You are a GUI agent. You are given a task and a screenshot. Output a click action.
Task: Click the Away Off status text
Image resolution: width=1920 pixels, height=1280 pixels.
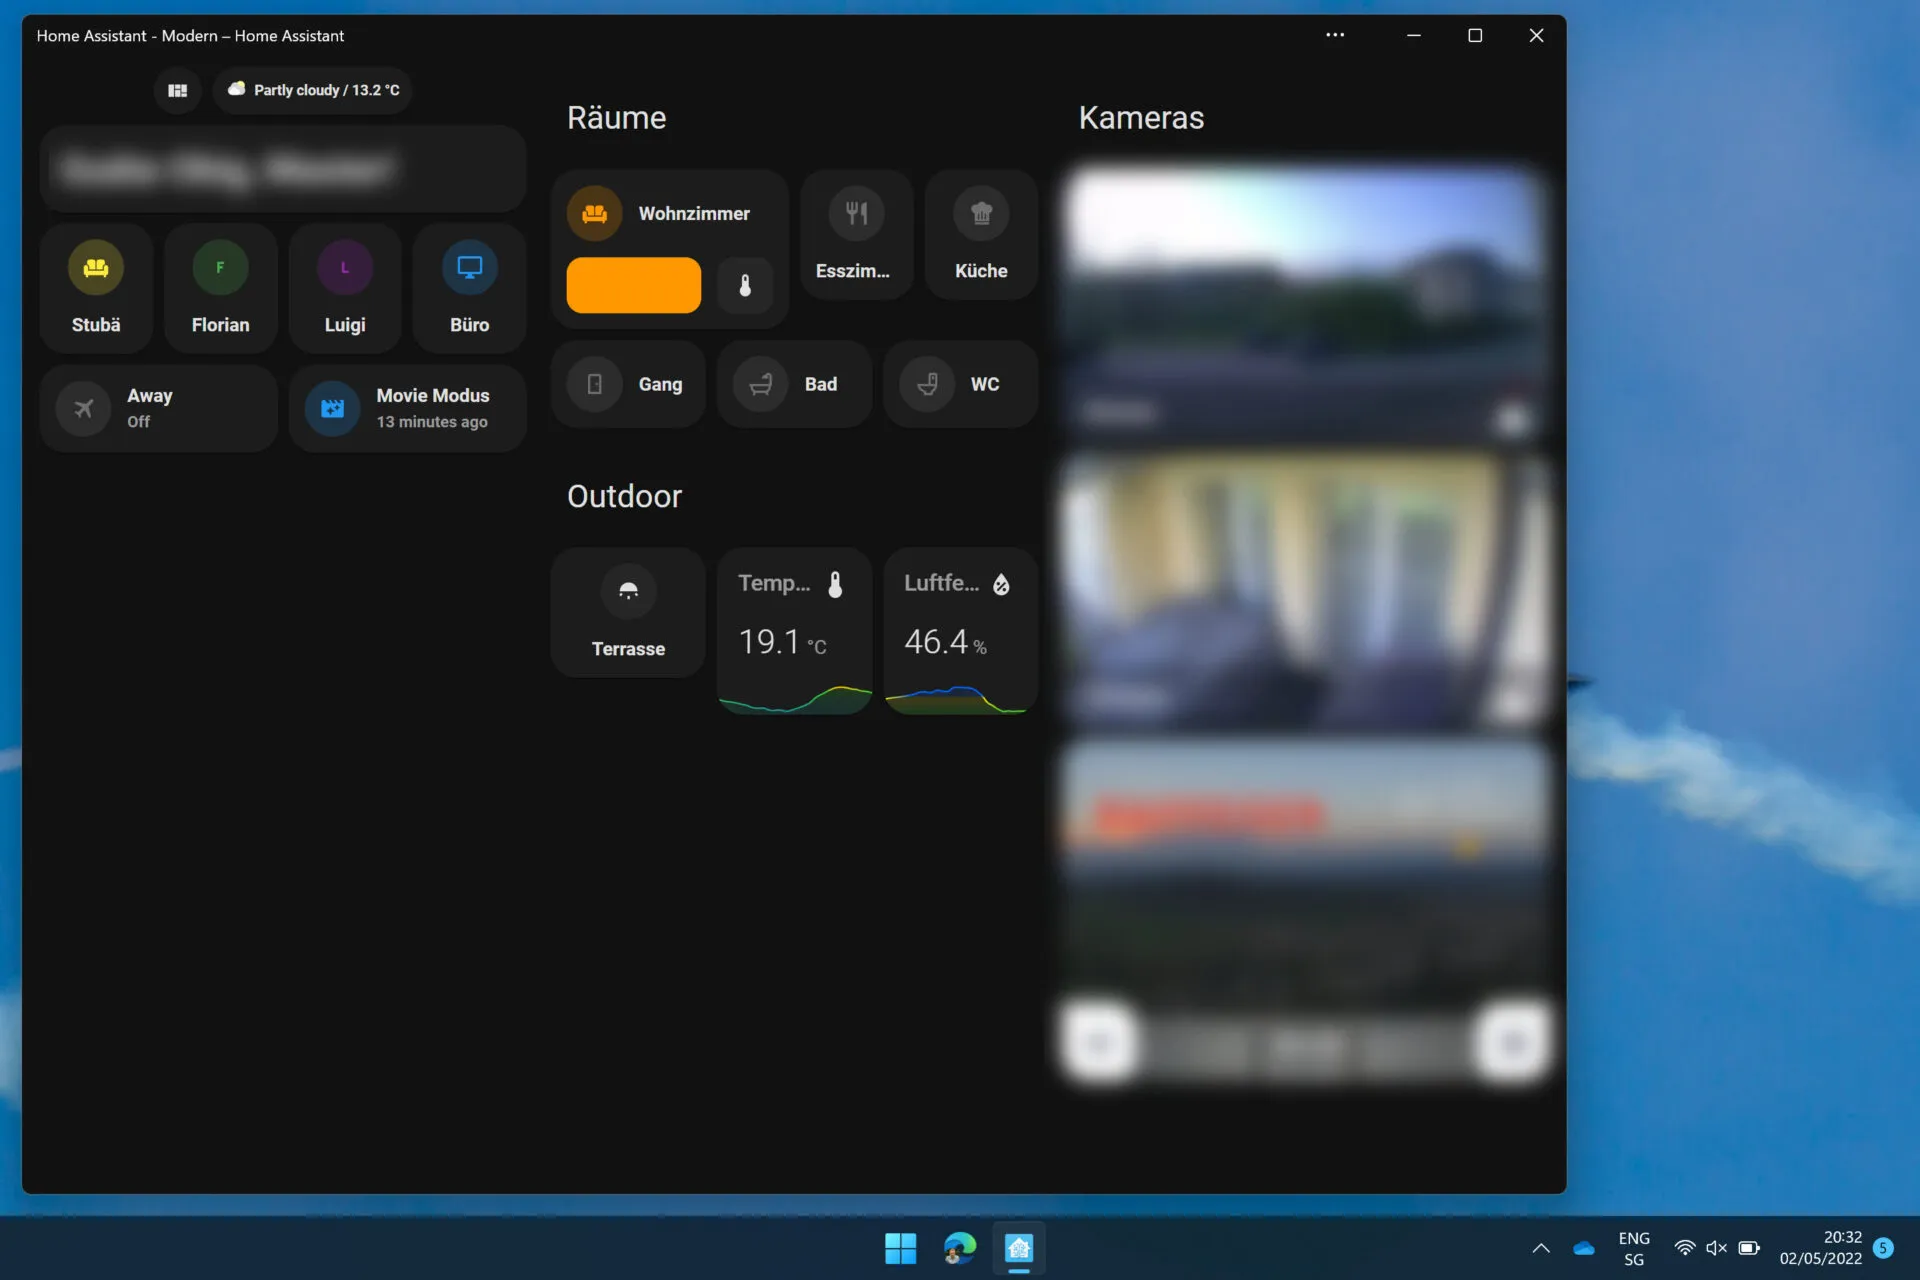pos(138,422)
